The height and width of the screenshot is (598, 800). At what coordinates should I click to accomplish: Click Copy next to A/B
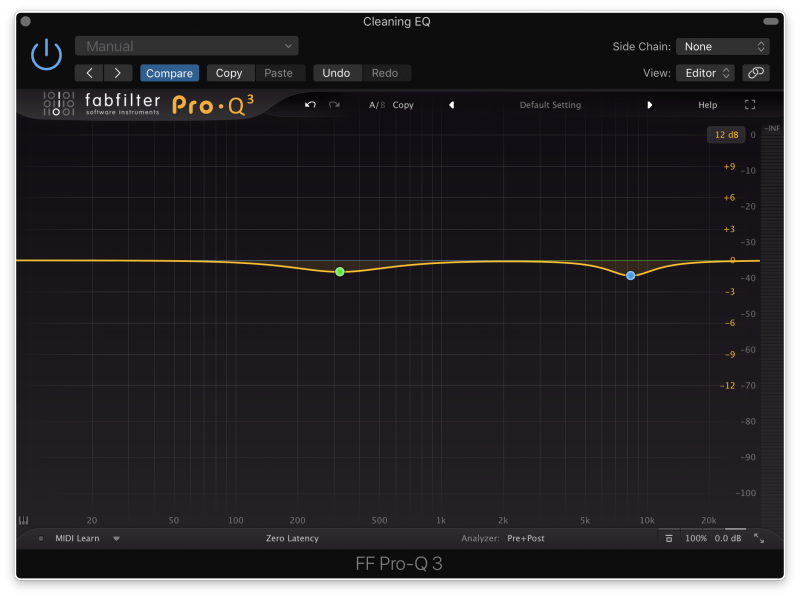tap(403, 105)
